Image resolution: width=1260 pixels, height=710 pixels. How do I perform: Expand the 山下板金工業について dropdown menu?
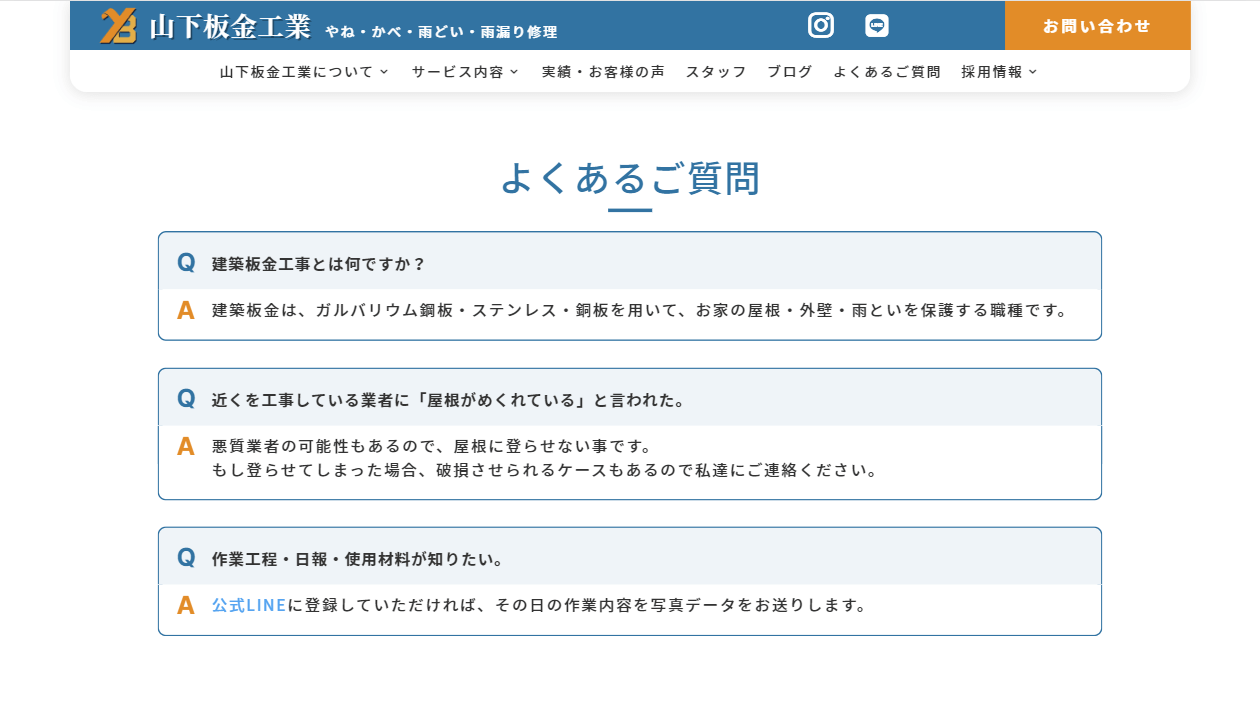304,72
